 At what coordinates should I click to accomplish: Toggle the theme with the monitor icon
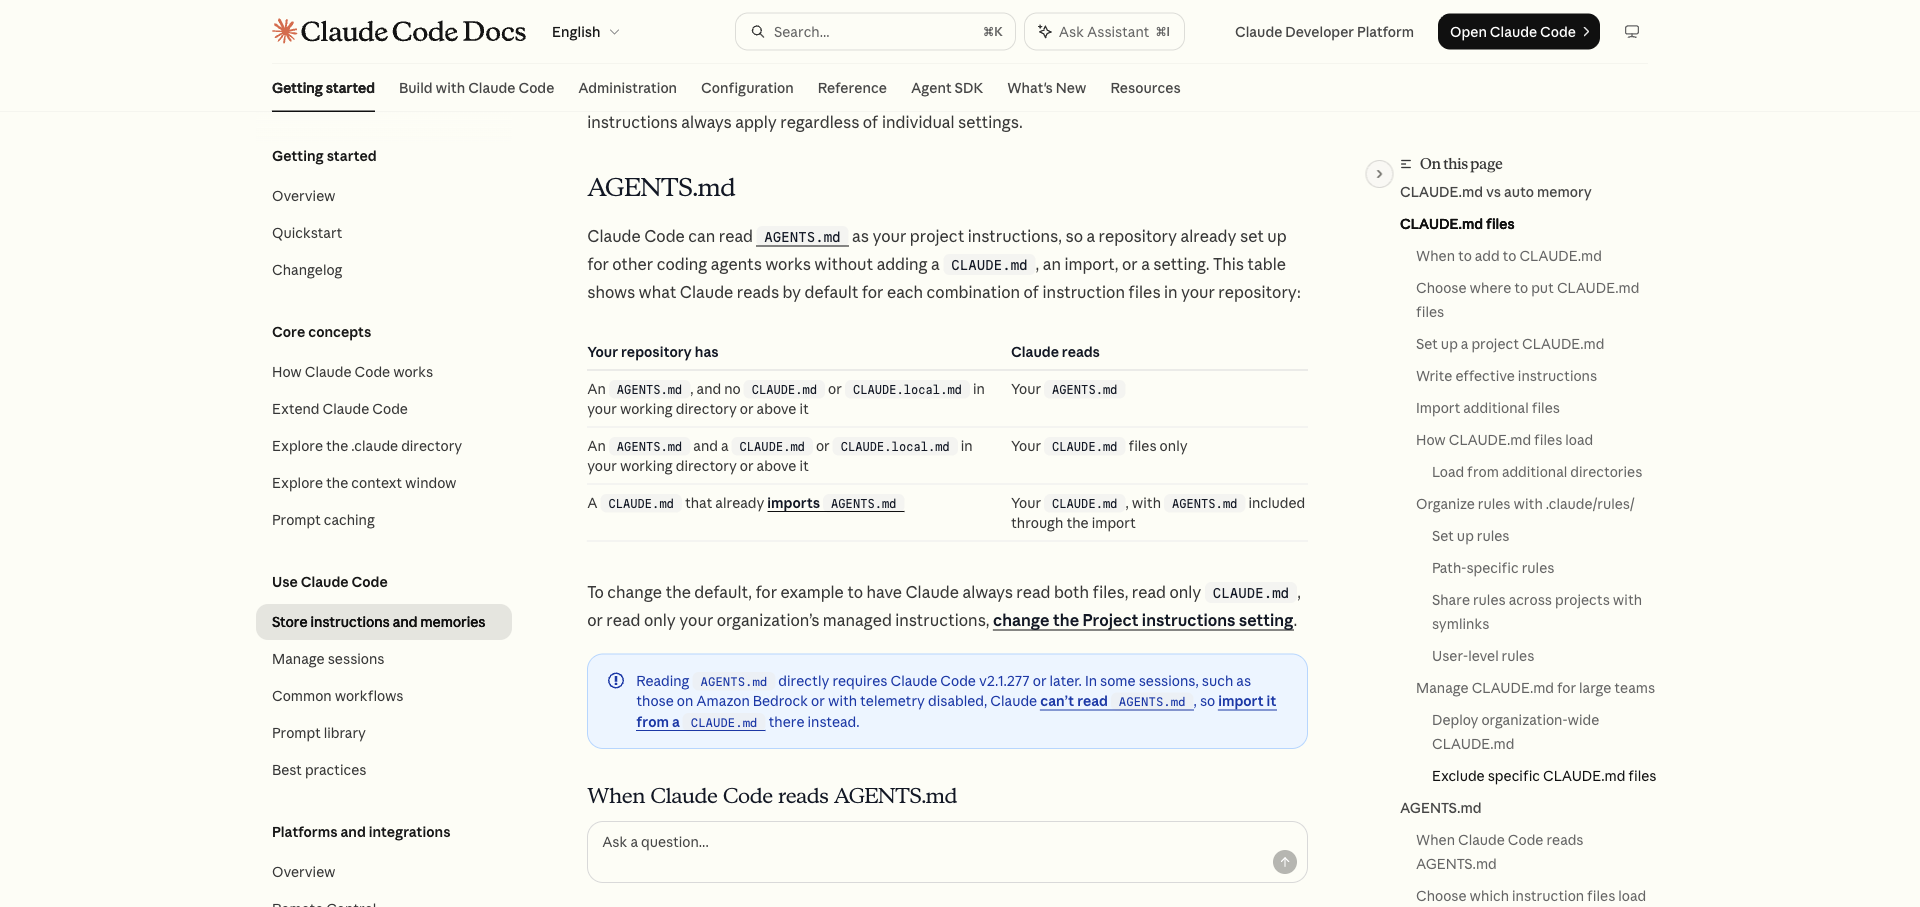1632,32
